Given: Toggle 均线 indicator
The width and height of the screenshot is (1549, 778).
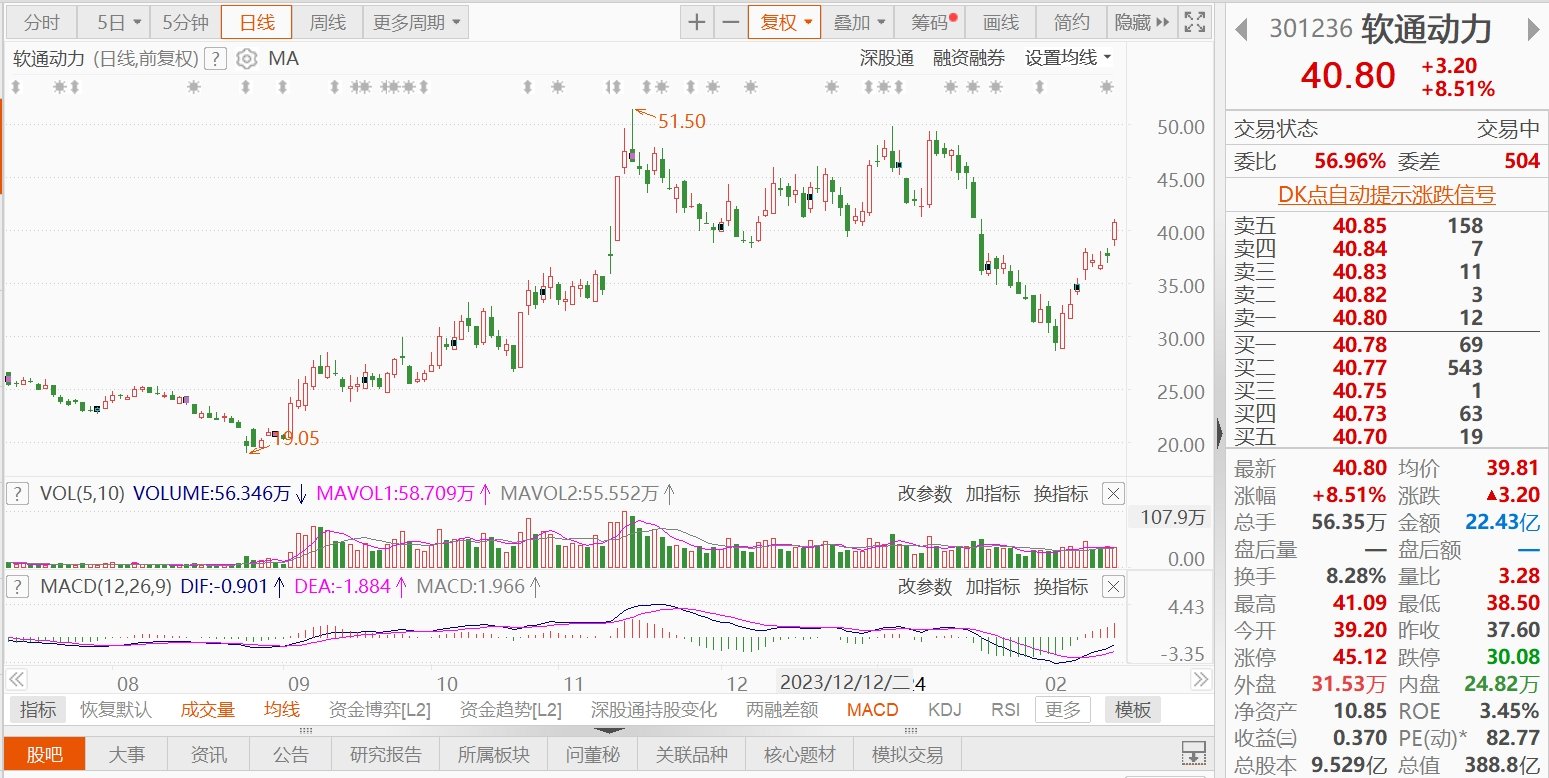Looking at the screenshot, I should click(282, 710).
